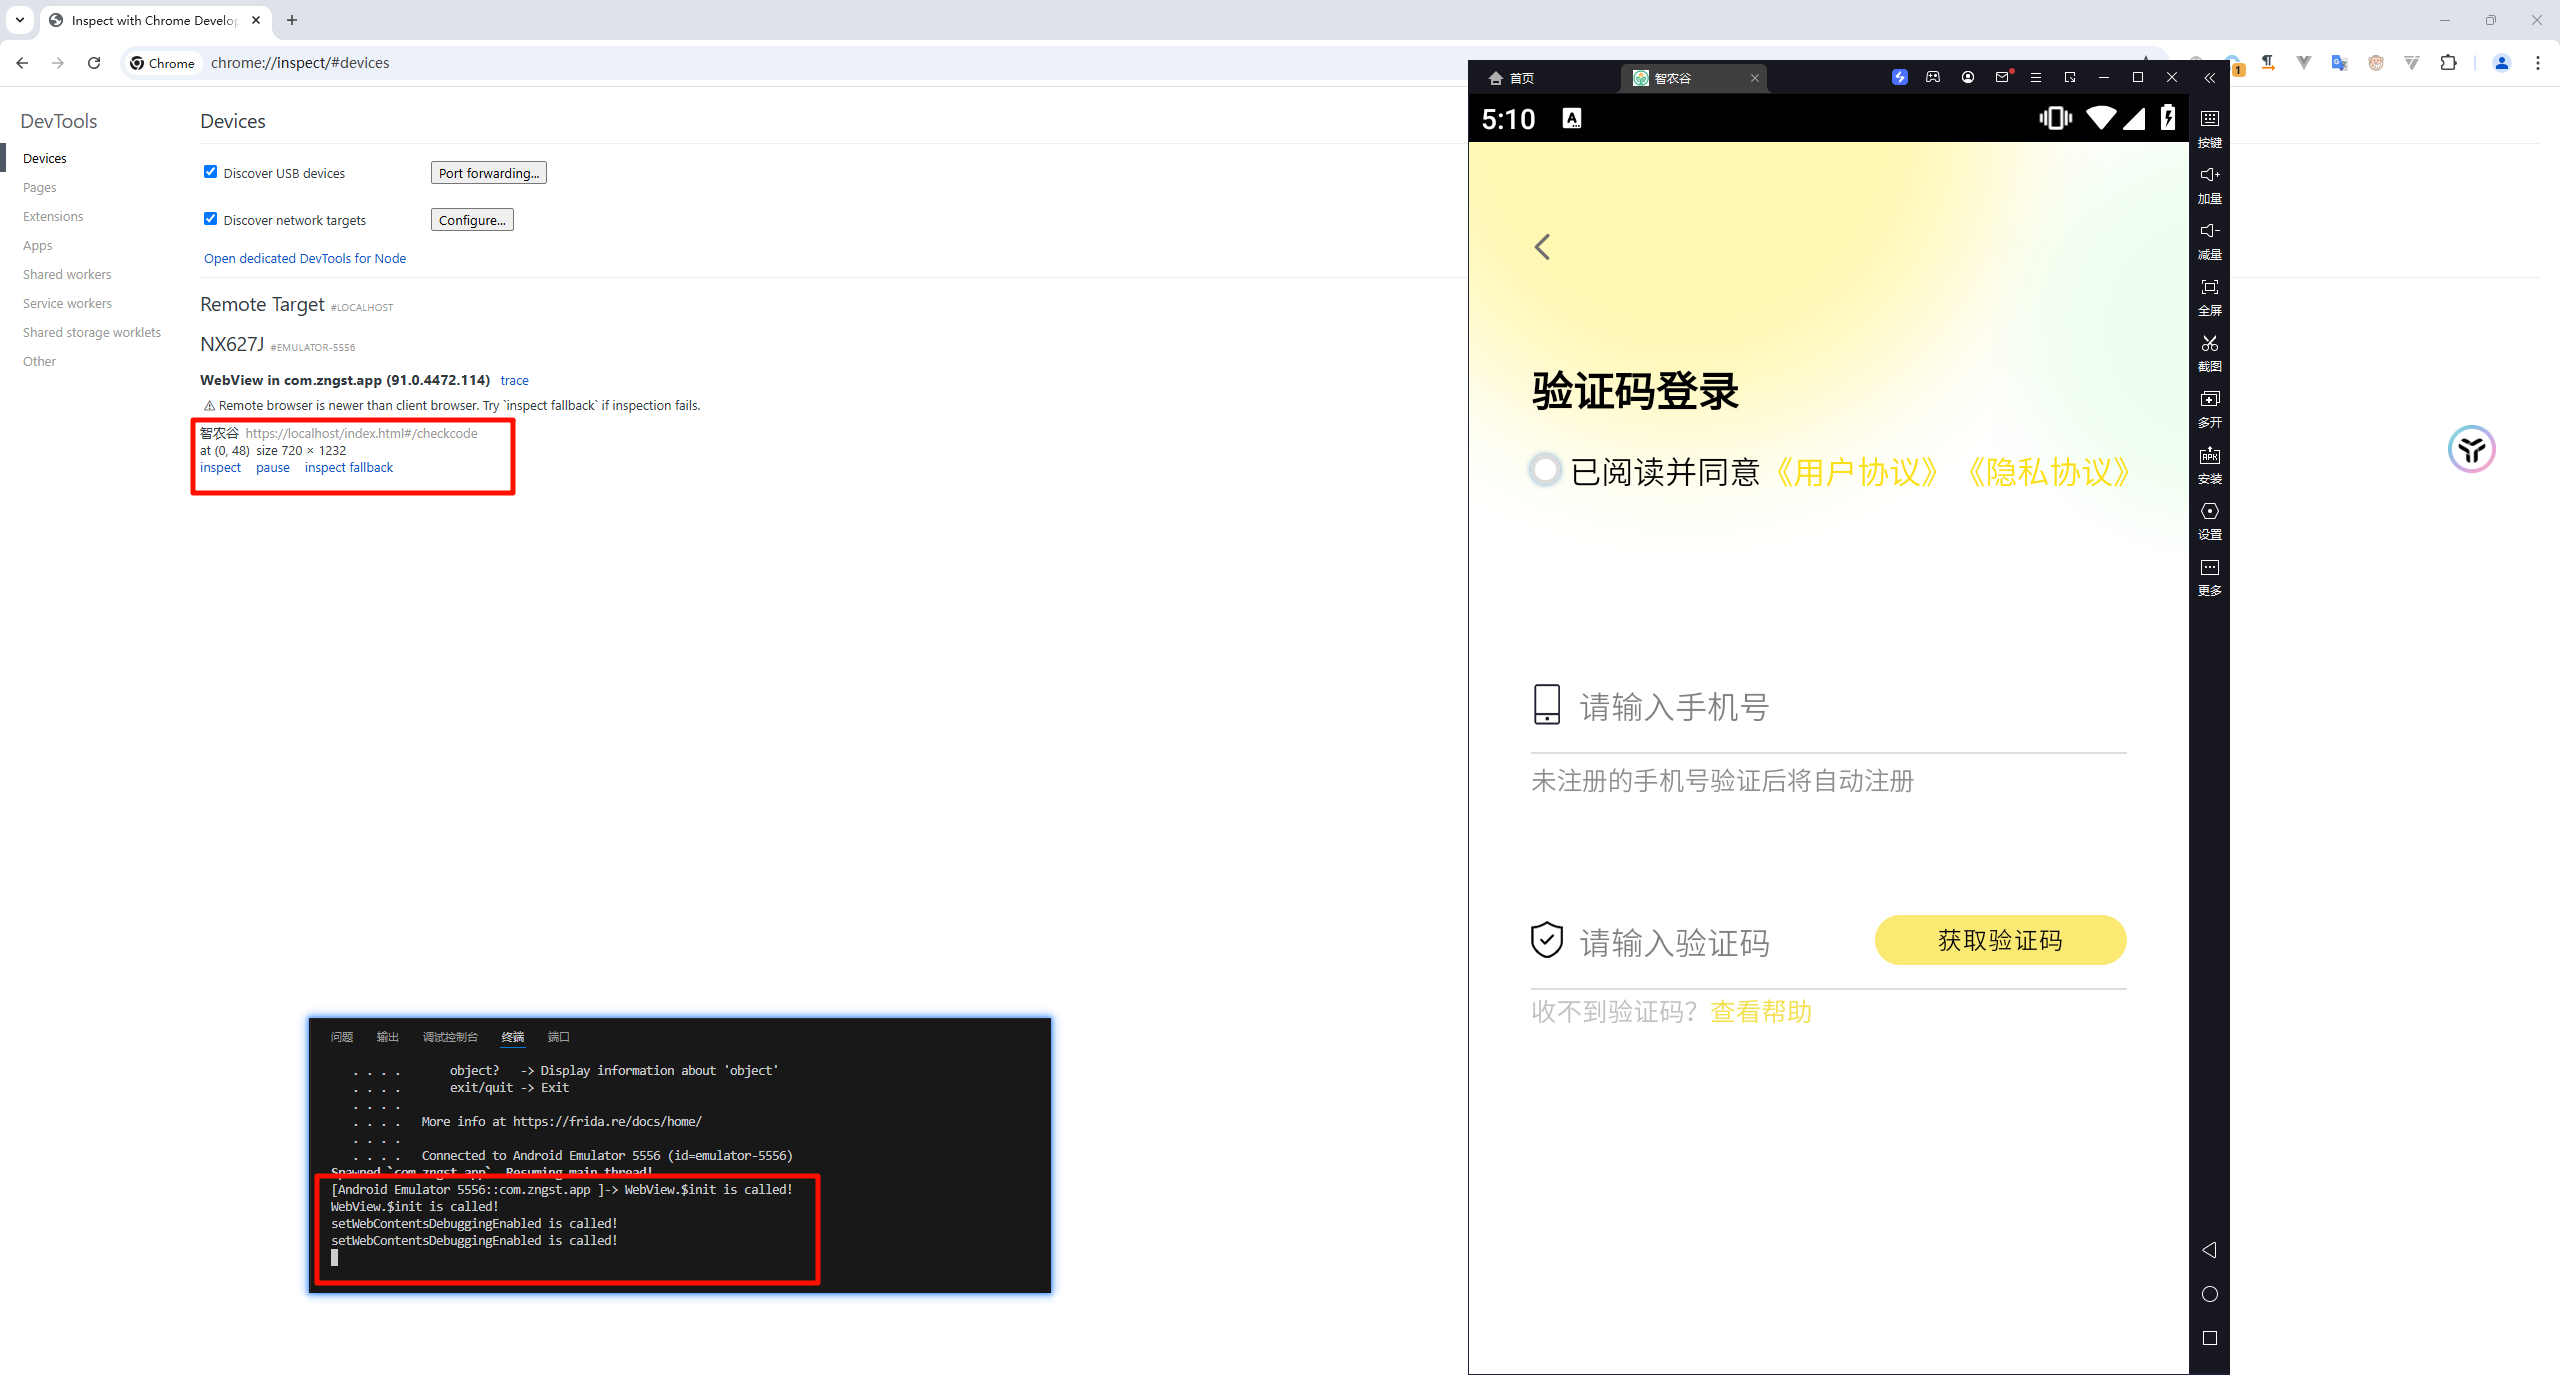Viewport: 2560px width, 1392px height.
Task: Open emulator settings (设置) hexagon icon
Action: point(2209,512)
